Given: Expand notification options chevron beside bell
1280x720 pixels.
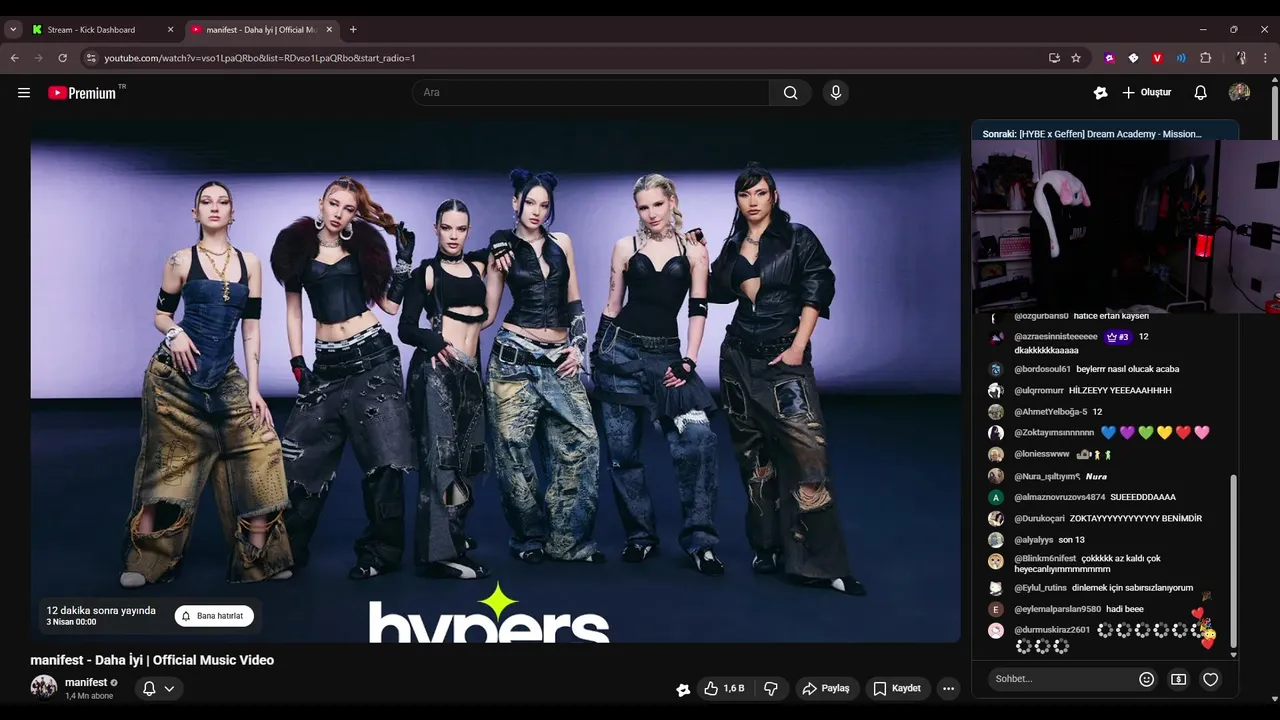Looking at the screenshot, I should pos(169,688).
